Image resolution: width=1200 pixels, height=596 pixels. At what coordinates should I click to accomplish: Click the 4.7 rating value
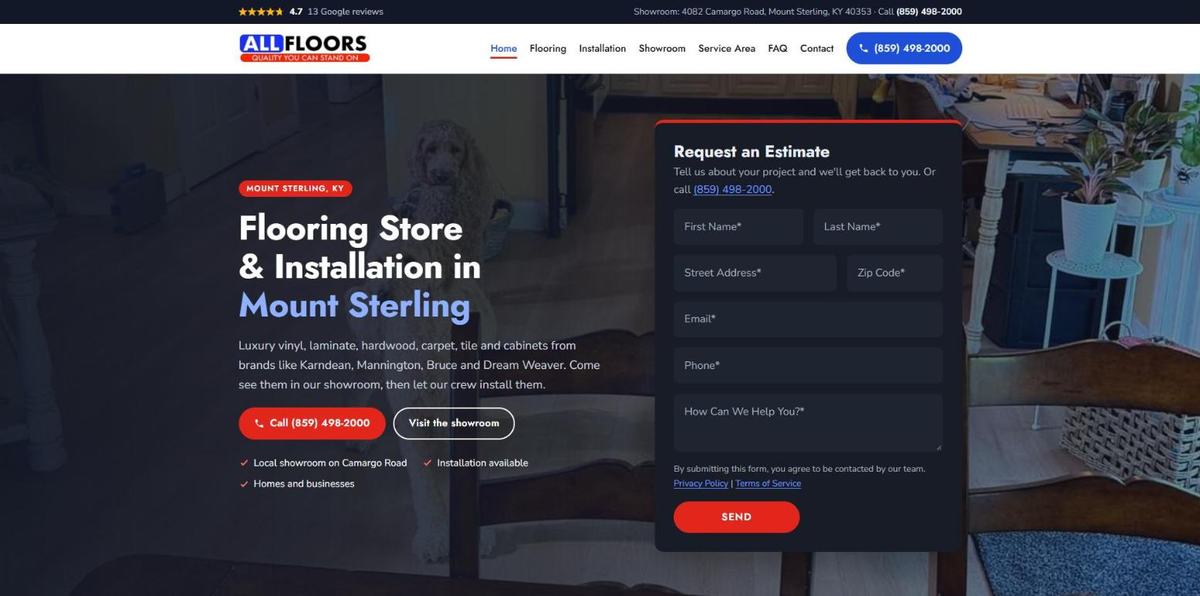coord(296,12)
